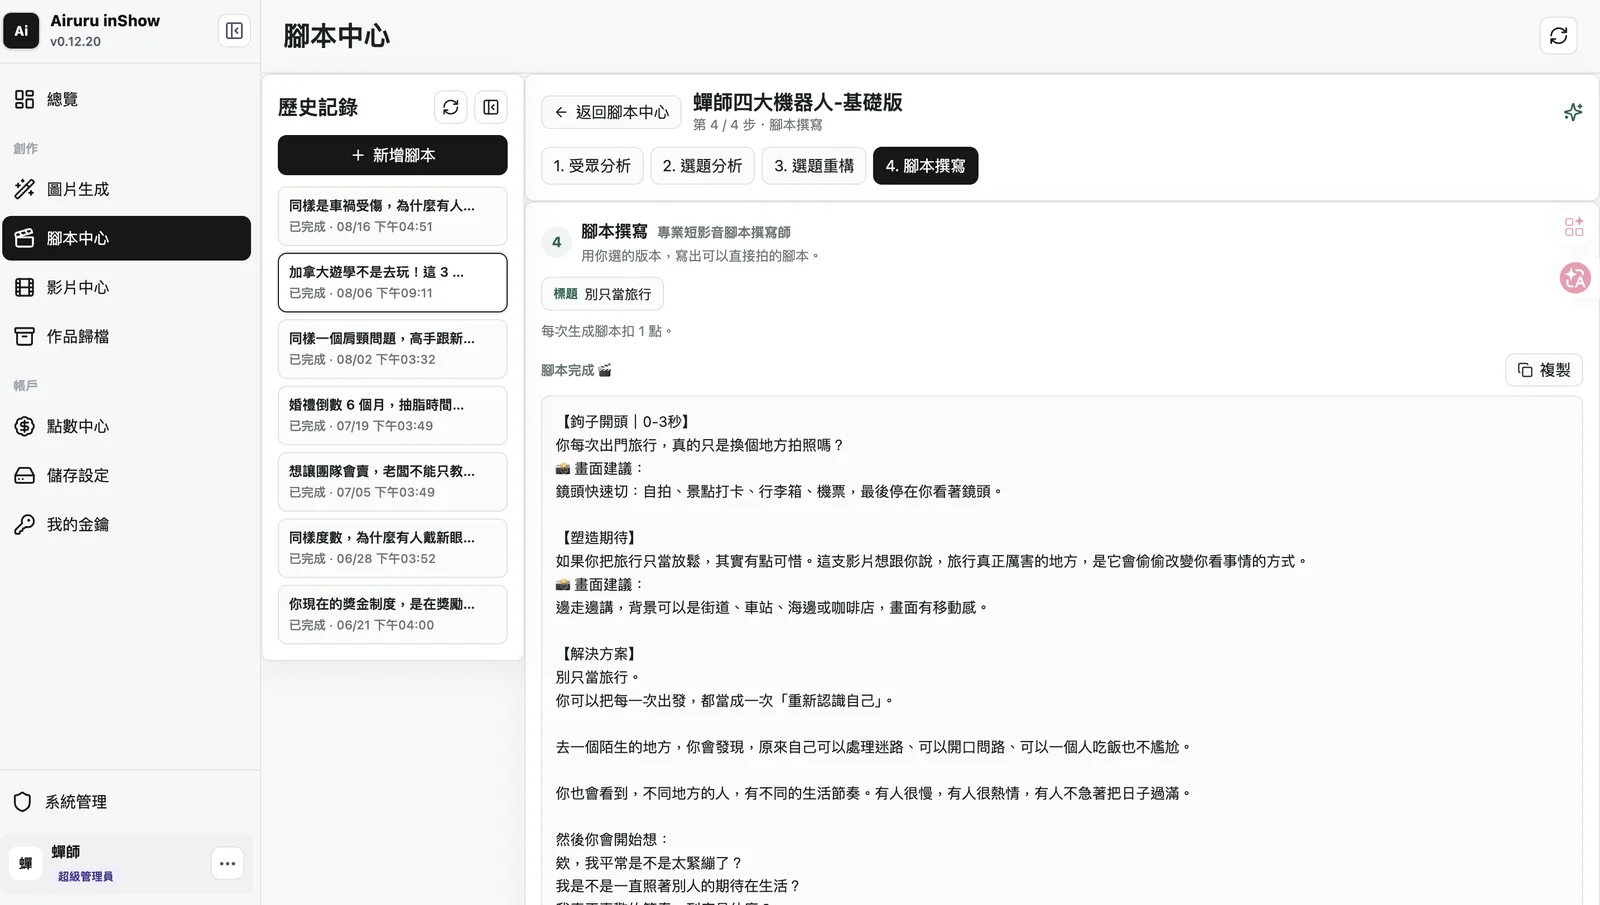Screen dimensions: 1600x905
Task: Click the step number 4 badge
Action: pos(557,242)
